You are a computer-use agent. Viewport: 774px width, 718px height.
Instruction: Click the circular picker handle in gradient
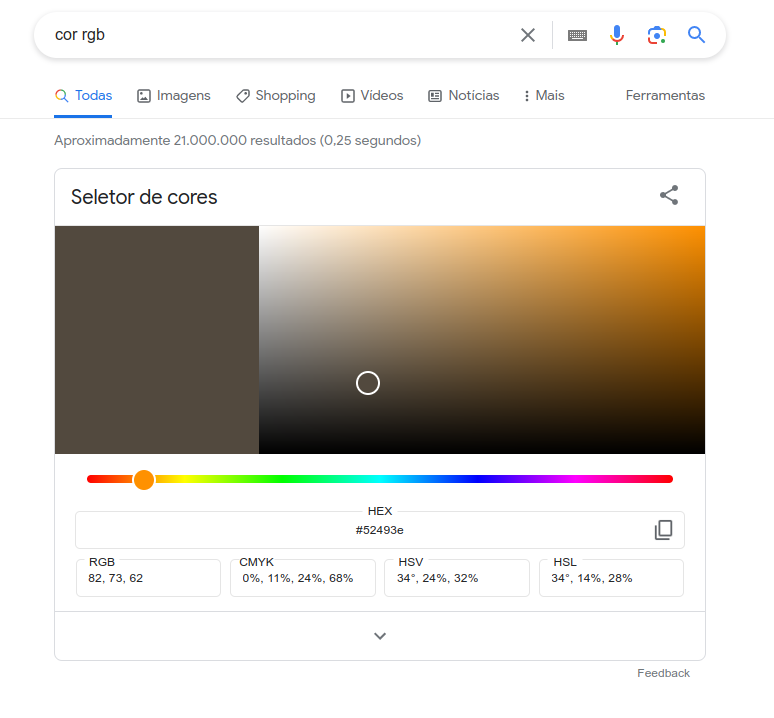[368, 383]
